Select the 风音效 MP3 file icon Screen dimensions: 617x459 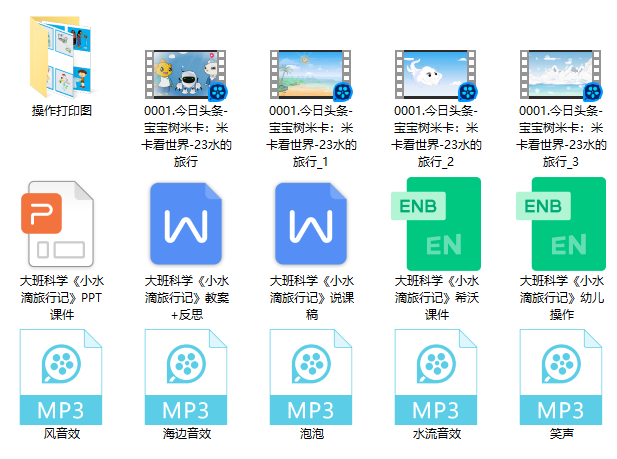61,377
